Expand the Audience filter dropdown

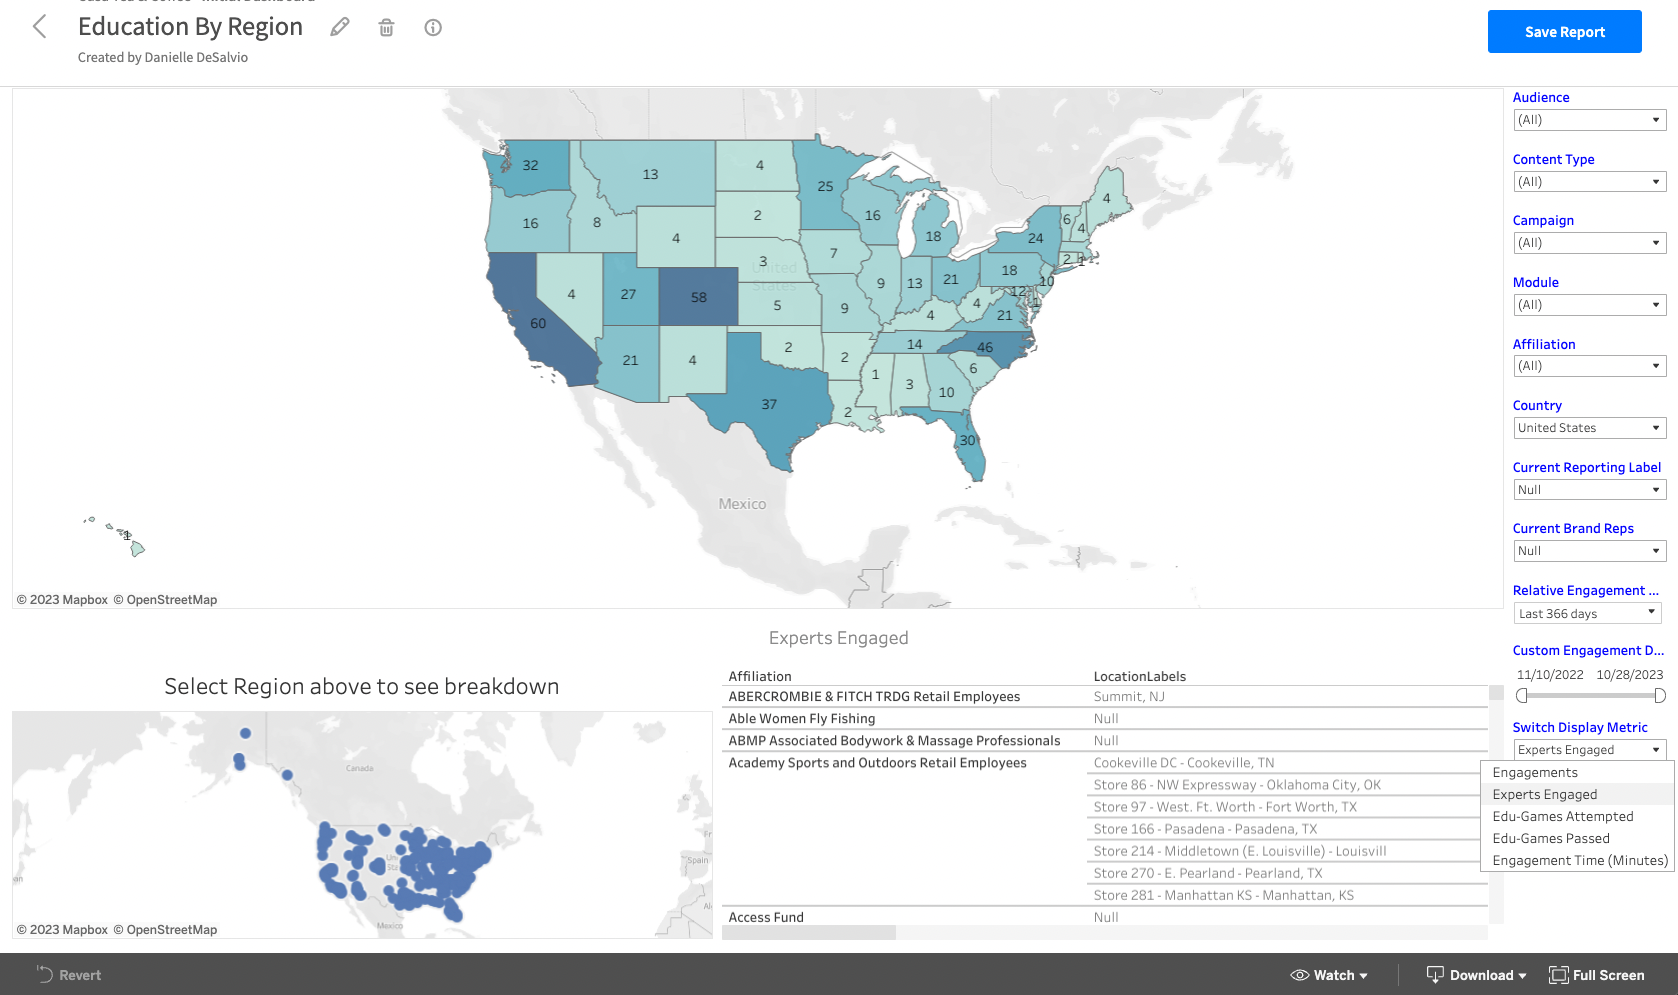click(x=1589, y=120)
